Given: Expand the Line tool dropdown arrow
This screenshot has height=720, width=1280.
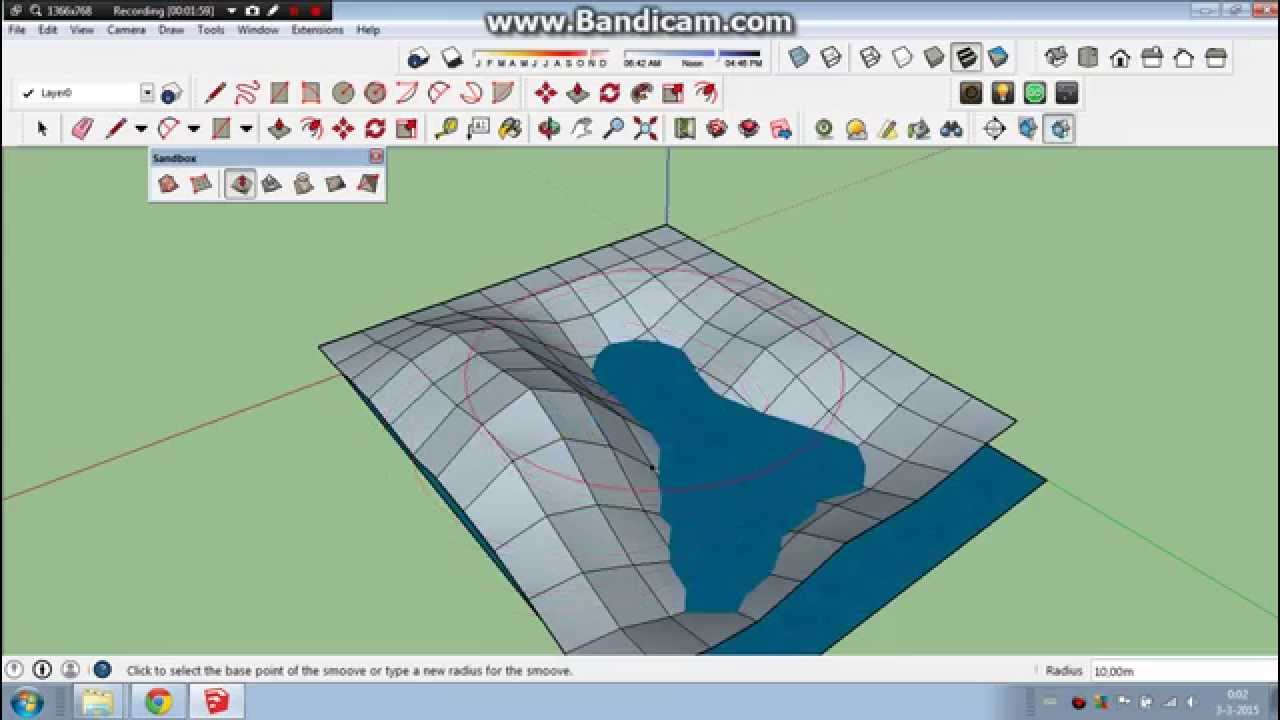Looking at the screenshot, I should tap(141, 128).
